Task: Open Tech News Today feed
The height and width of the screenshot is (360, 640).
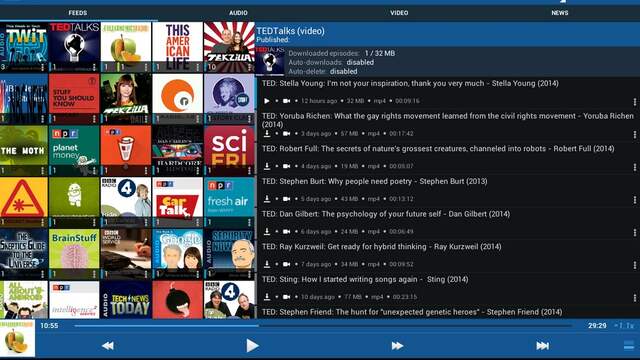Action: (x=126, y=300)
